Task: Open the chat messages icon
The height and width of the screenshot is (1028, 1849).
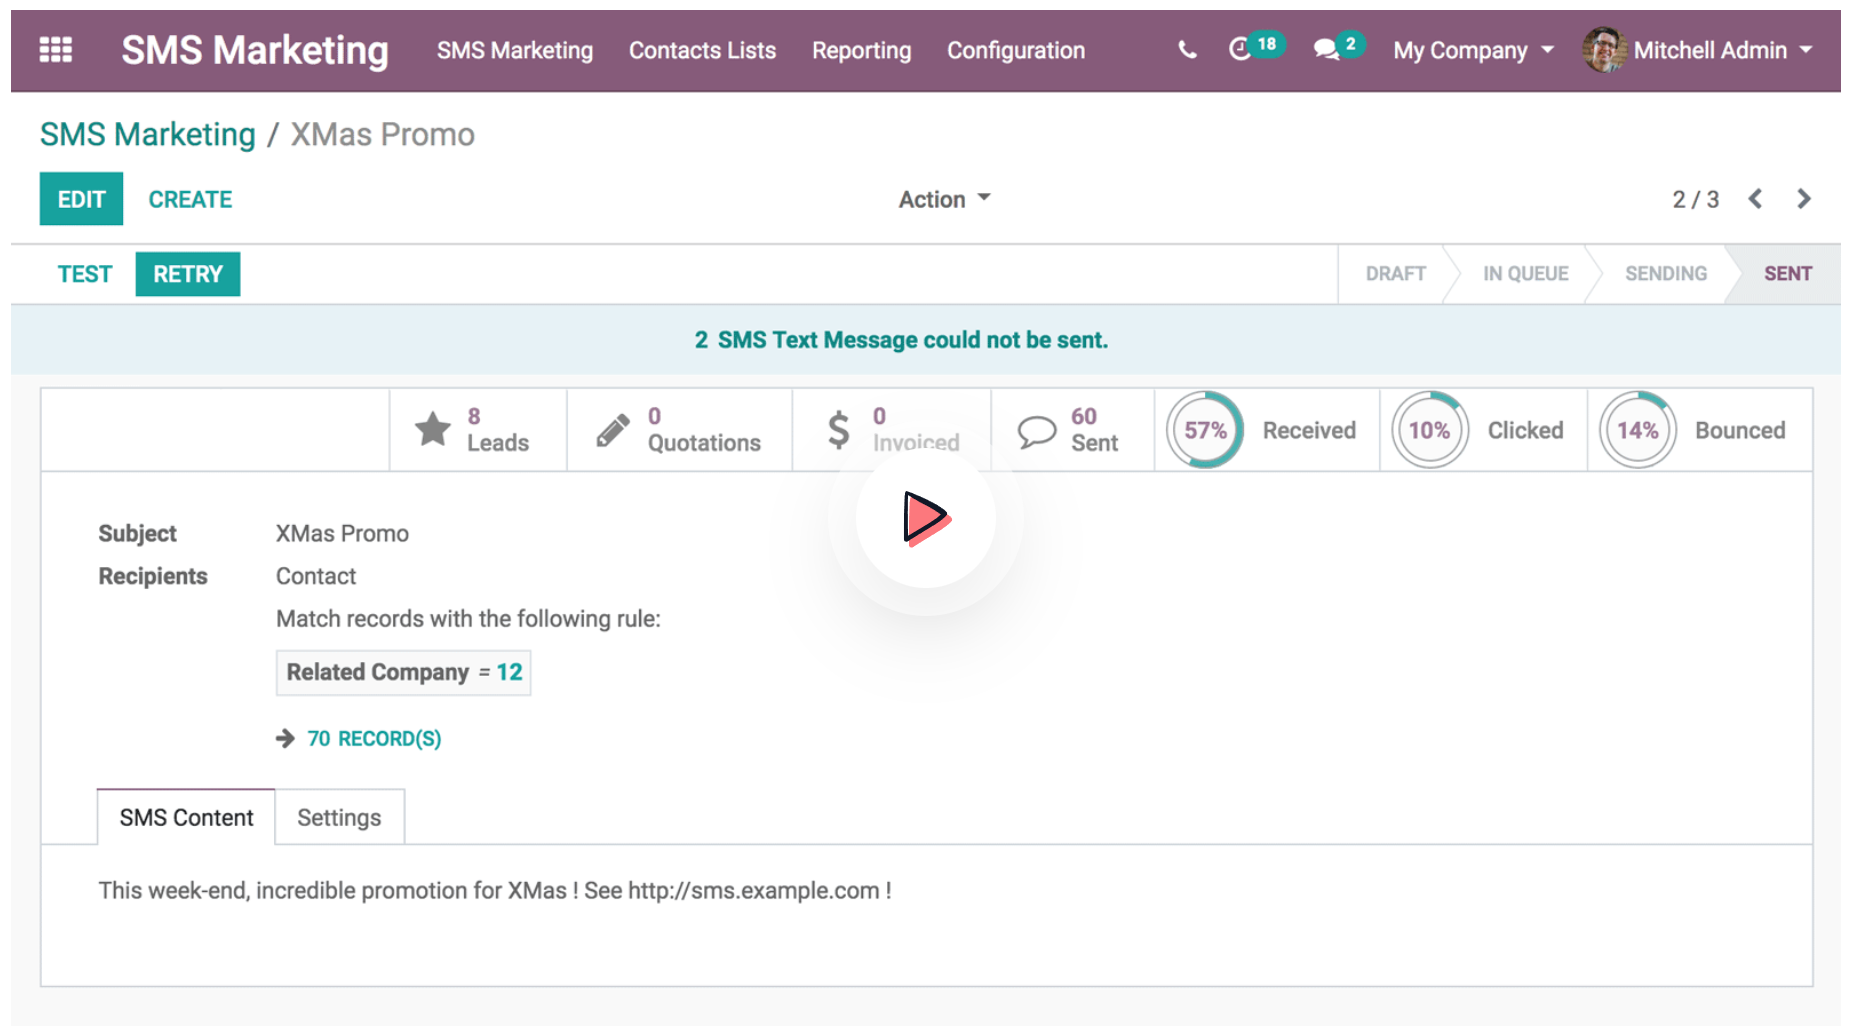Action: 1326,50
